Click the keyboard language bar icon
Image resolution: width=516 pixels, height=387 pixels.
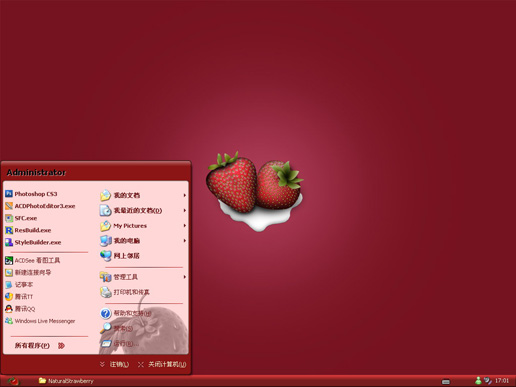pyautogui.click(x=446, y=381)
